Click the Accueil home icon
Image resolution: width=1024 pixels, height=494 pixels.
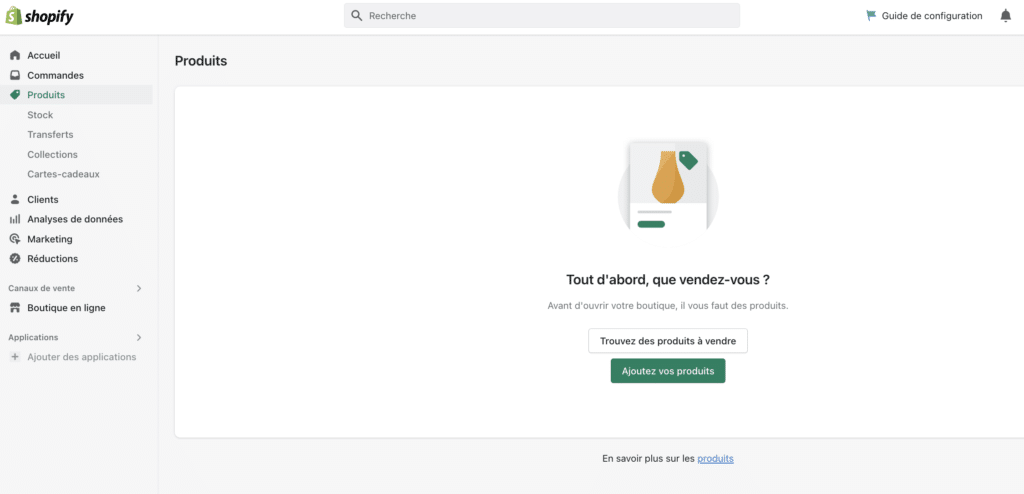(x=15, y=55)
